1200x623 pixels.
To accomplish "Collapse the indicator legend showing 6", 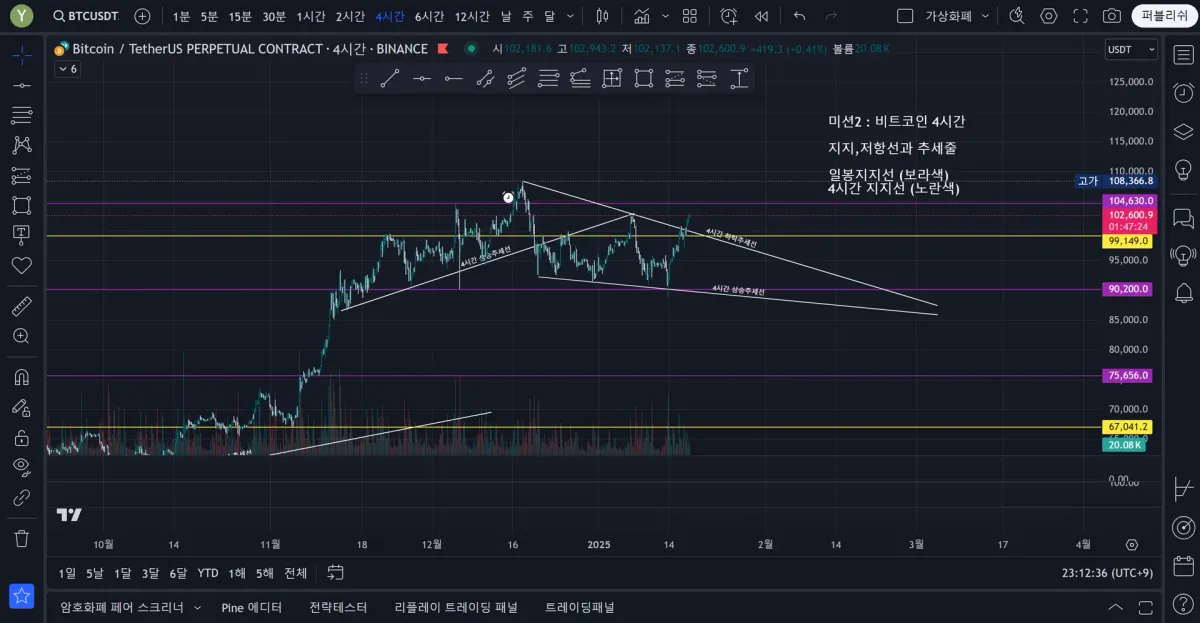I will coord(67,68).
